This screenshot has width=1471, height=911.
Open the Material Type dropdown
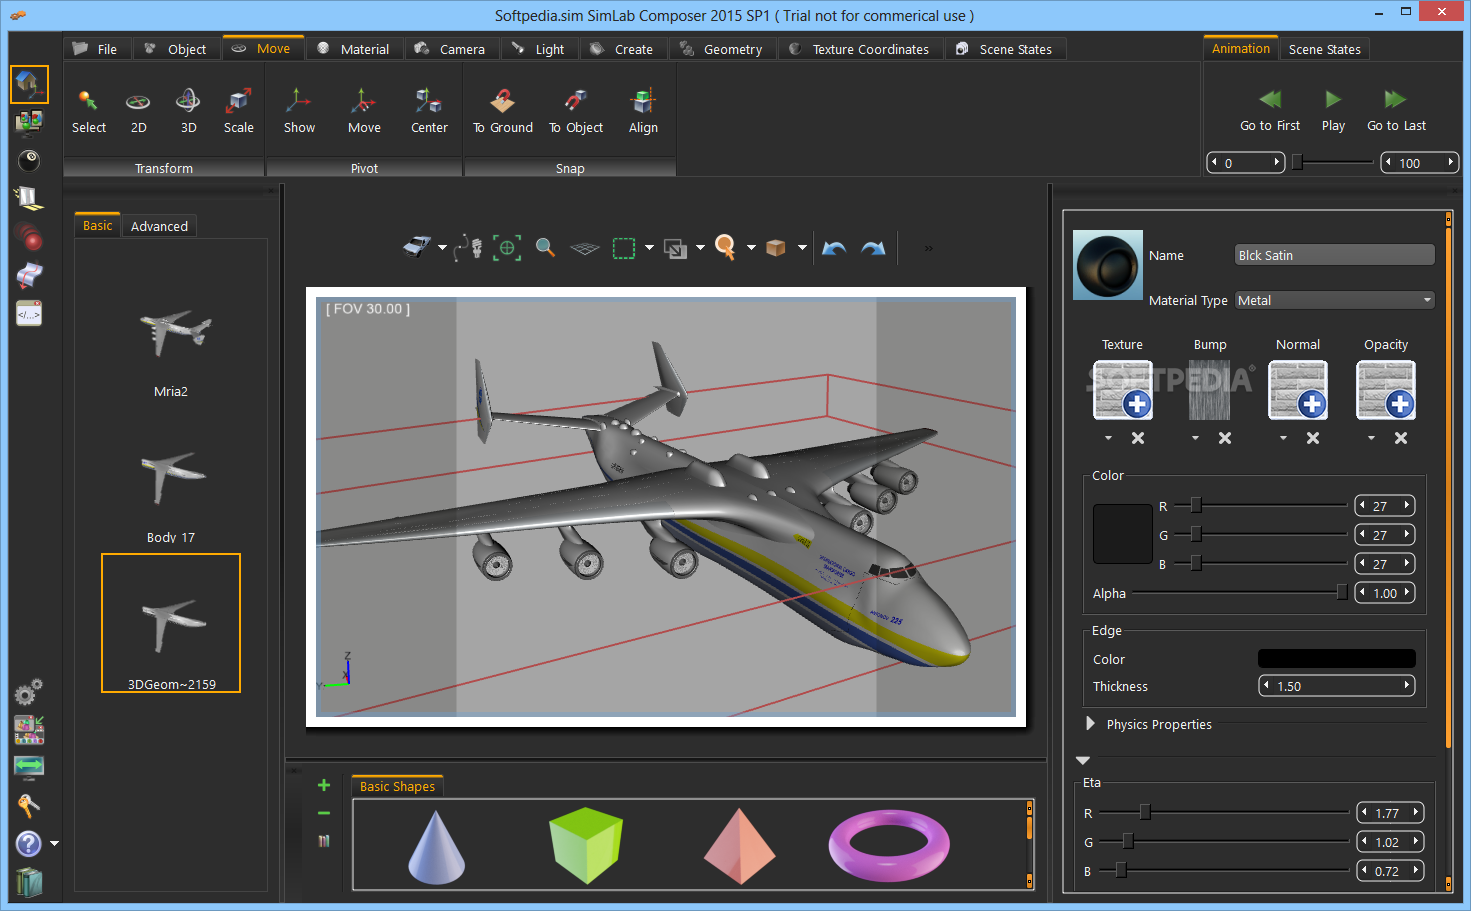(x=1335, y=300)
